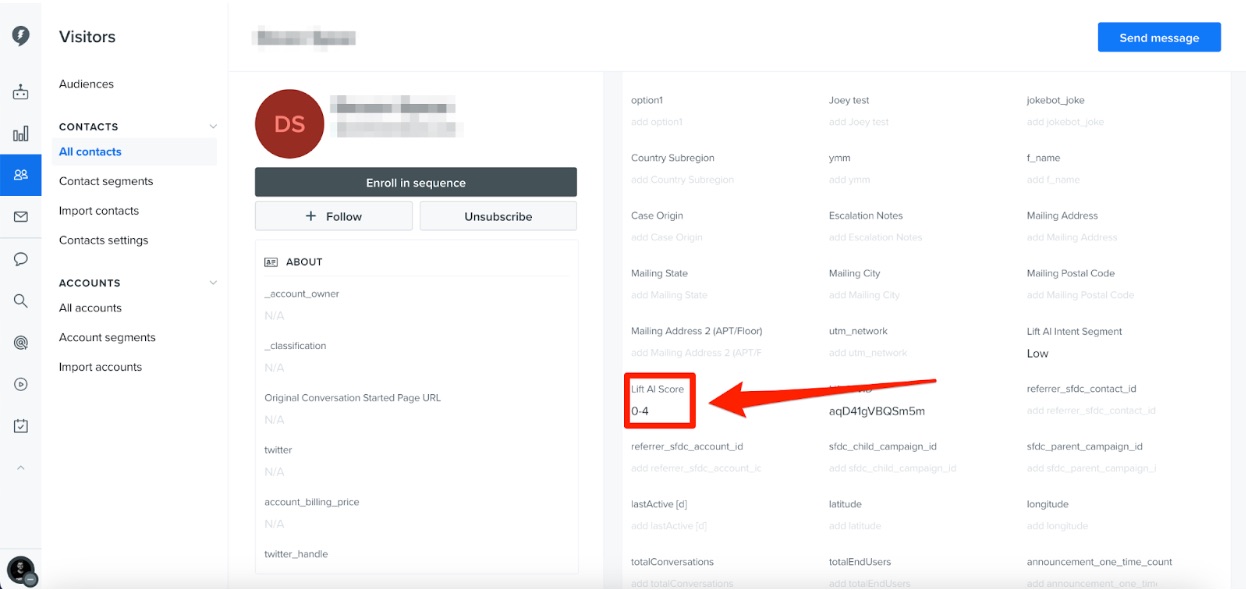Click the Lift AI Score value '0-4'
This screenshot has width=1246, height=590.
(640, 411)
